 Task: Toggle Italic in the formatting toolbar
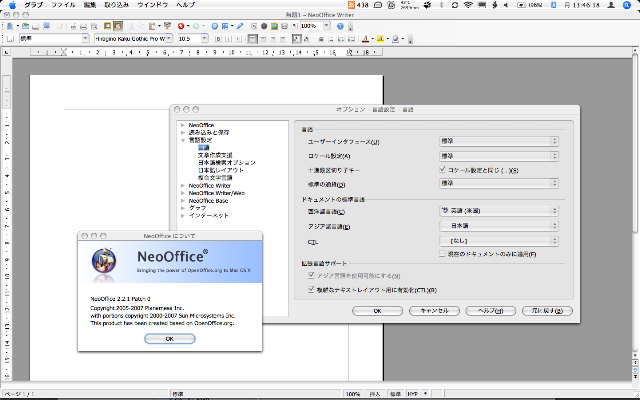coord(229,39)
